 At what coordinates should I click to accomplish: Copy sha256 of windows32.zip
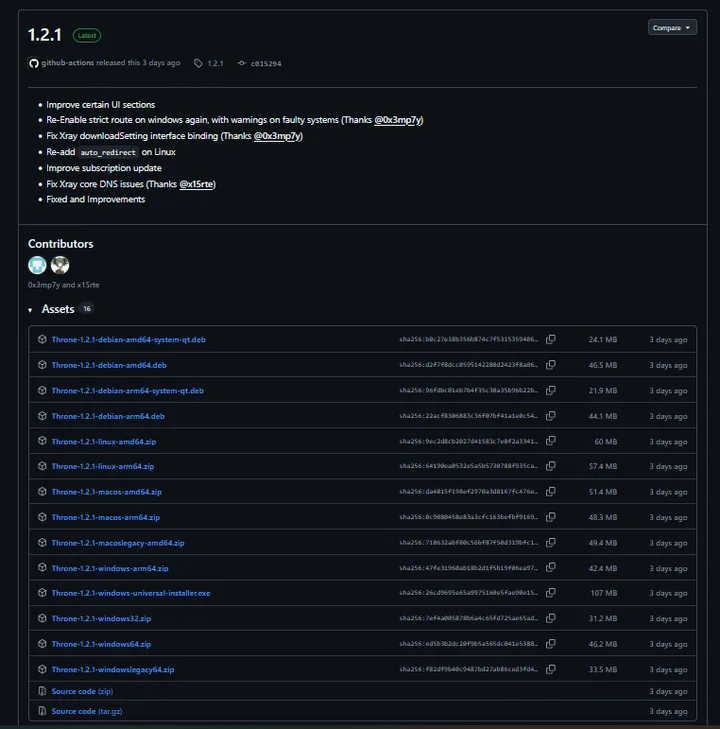pos(551,618)
